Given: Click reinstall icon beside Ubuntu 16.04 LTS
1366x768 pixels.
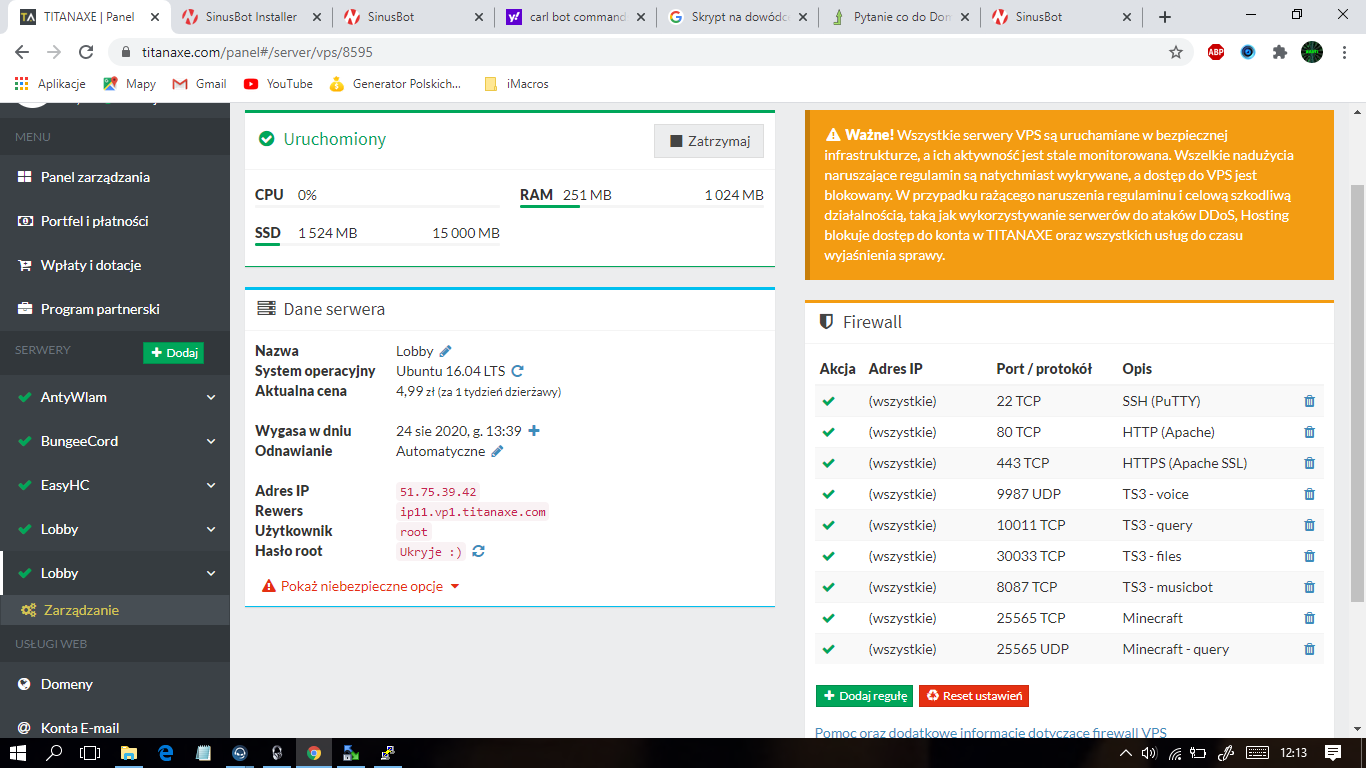Looking at the screenshot, I should pyautogui.click(x=518, y=371).
